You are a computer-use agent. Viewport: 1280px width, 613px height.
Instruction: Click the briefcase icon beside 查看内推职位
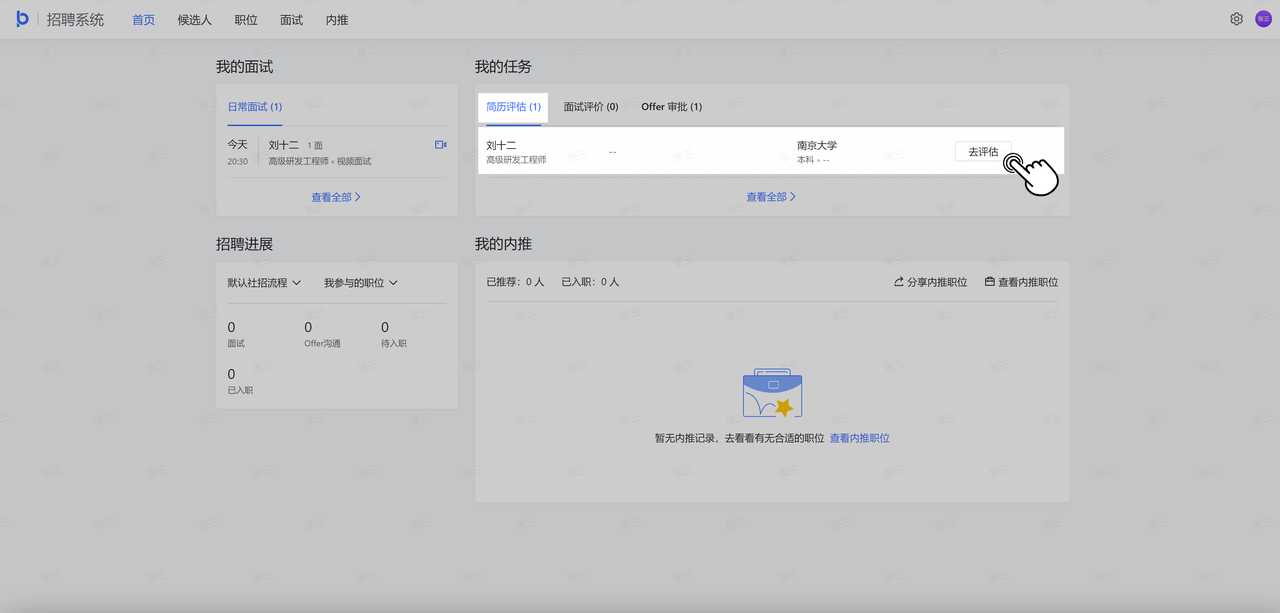coord(990,282)
